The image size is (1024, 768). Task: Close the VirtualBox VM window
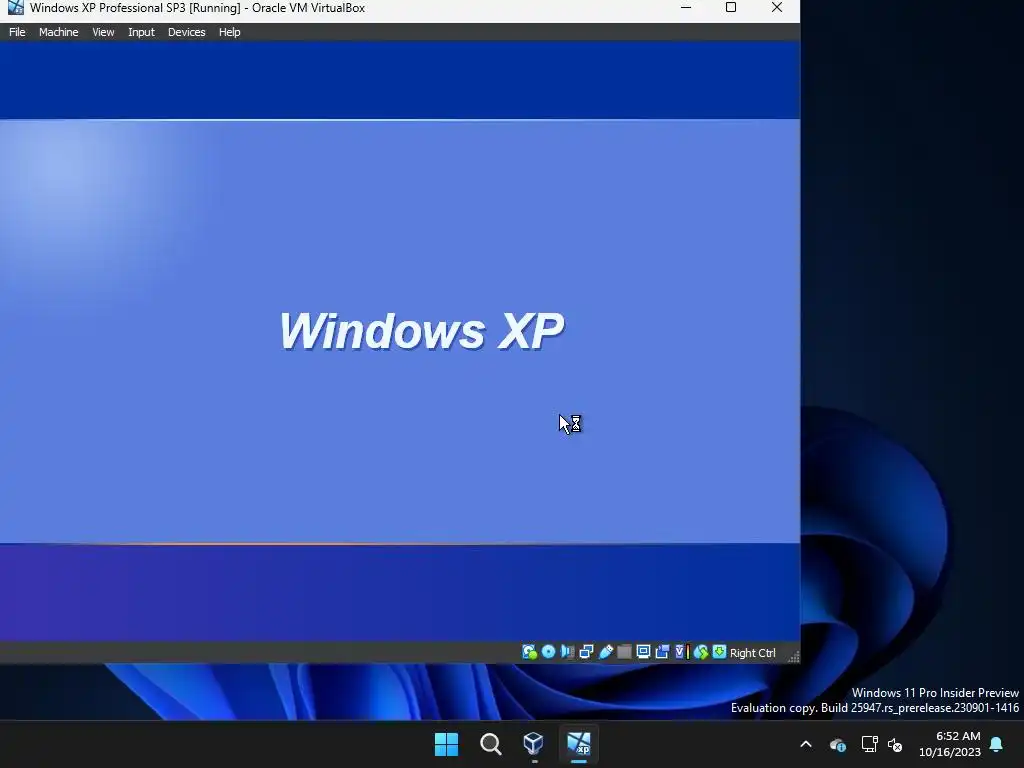pos(776,8)
